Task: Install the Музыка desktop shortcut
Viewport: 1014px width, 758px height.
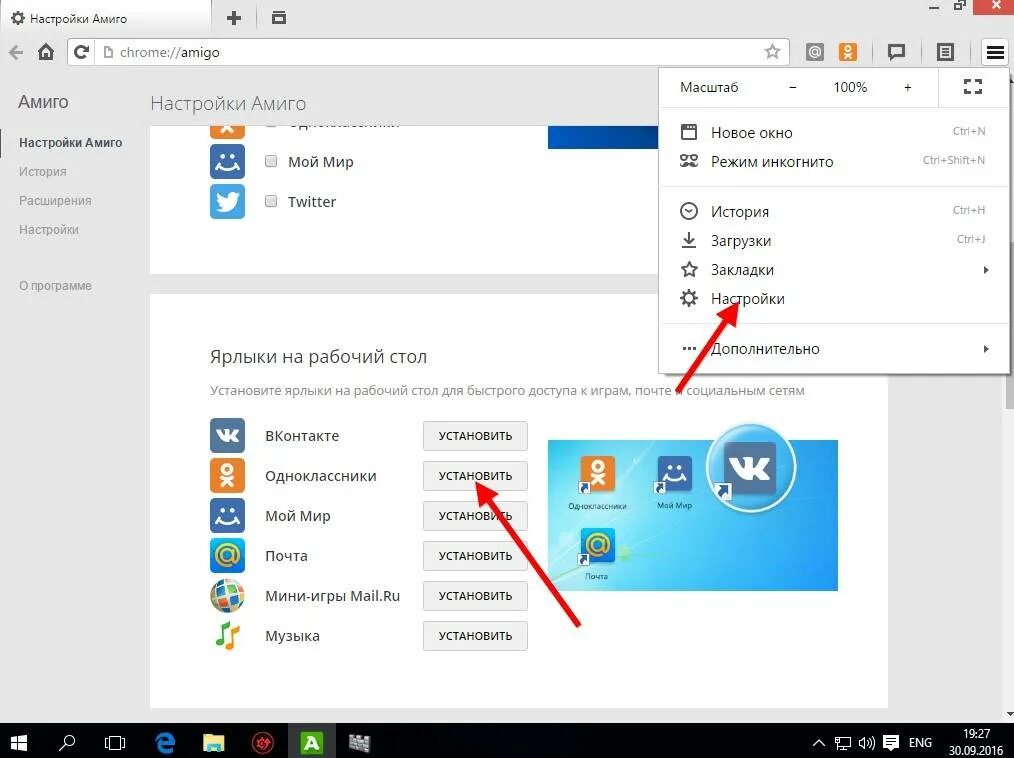Action: tap(475, 636)
